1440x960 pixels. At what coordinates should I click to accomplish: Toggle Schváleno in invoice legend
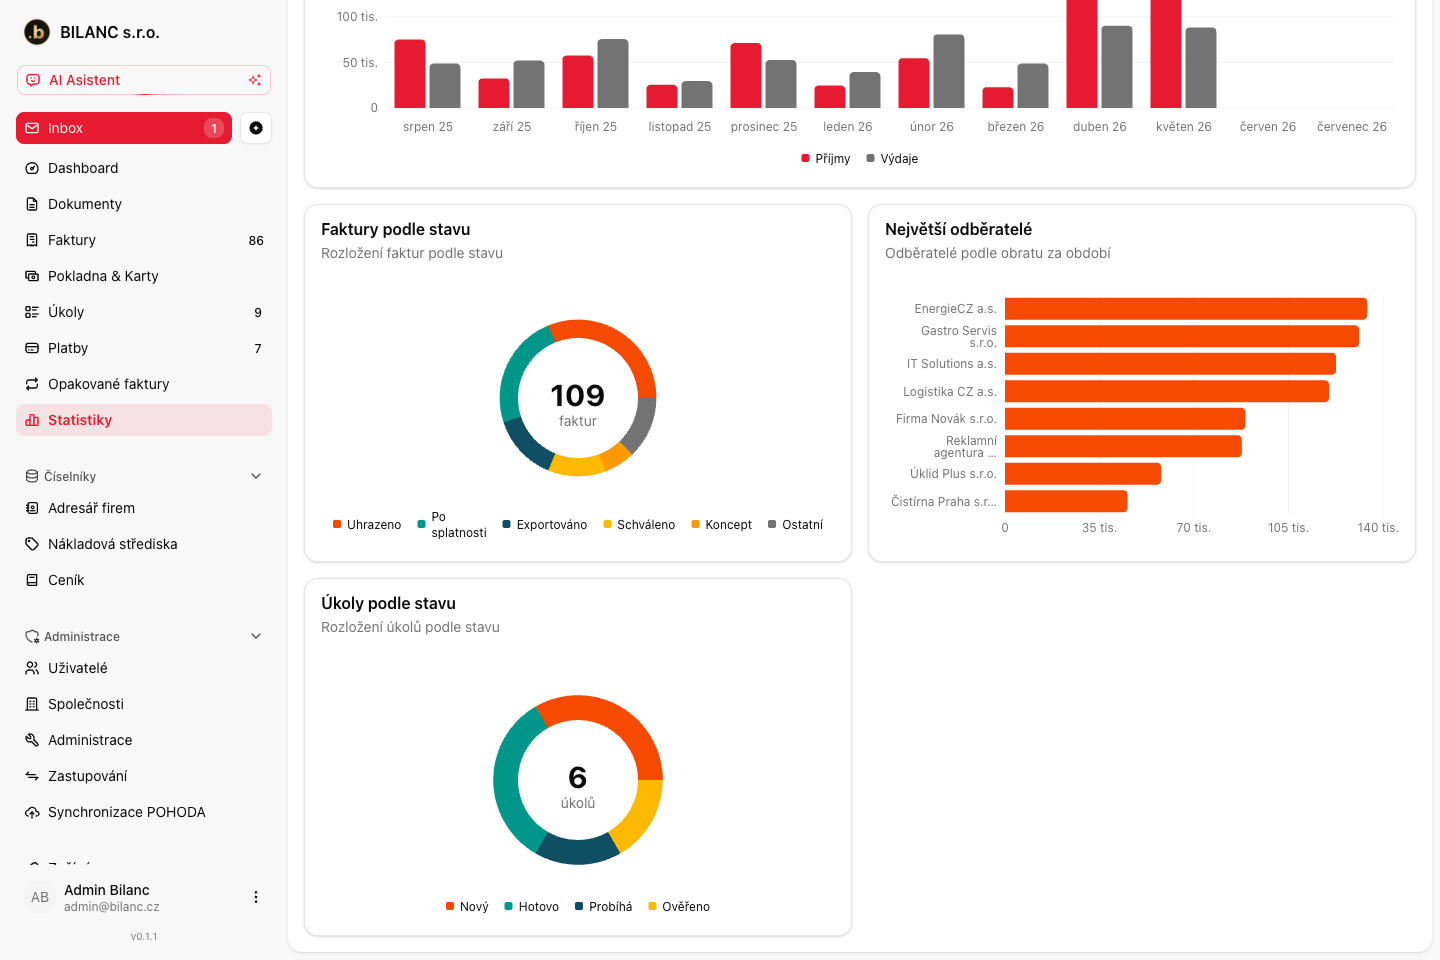tap(639, 524)
